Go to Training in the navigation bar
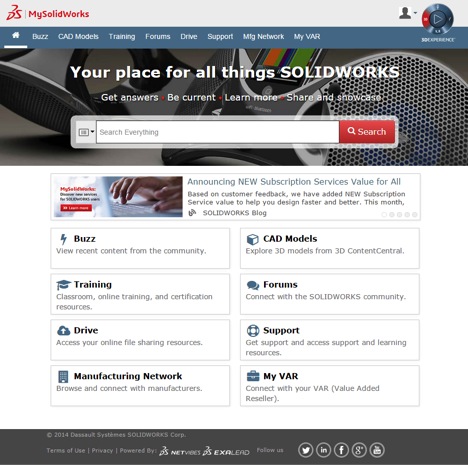The width and height of the screenshot is (468, 465). tap(122, 36)
